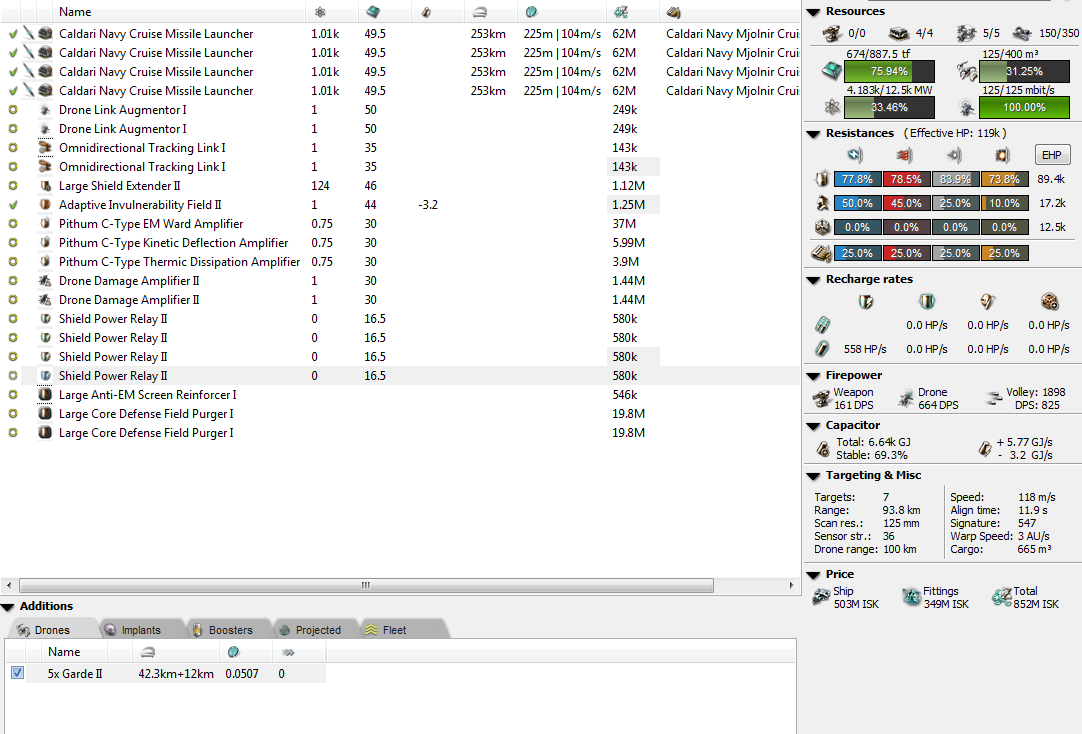Switch to the Implants tab

point(140,630)
